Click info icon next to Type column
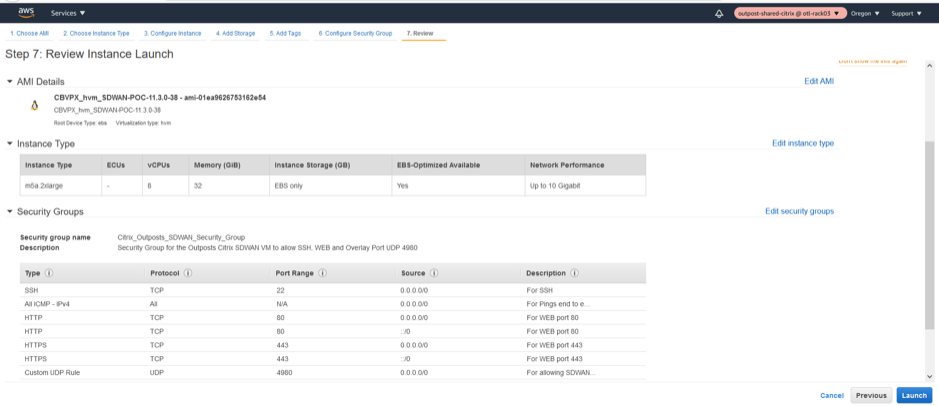 (49, 273)
